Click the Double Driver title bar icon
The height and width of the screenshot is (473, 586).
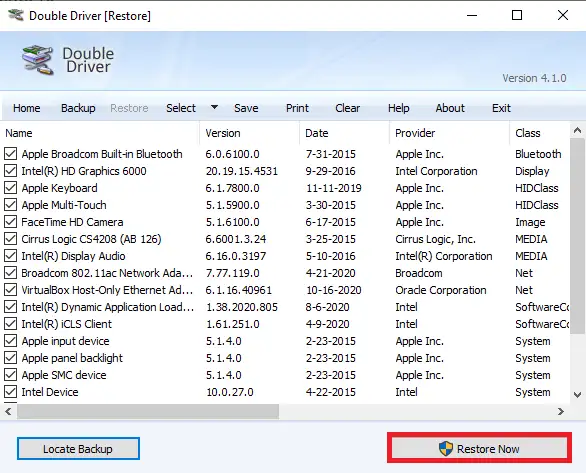(16, 15)
